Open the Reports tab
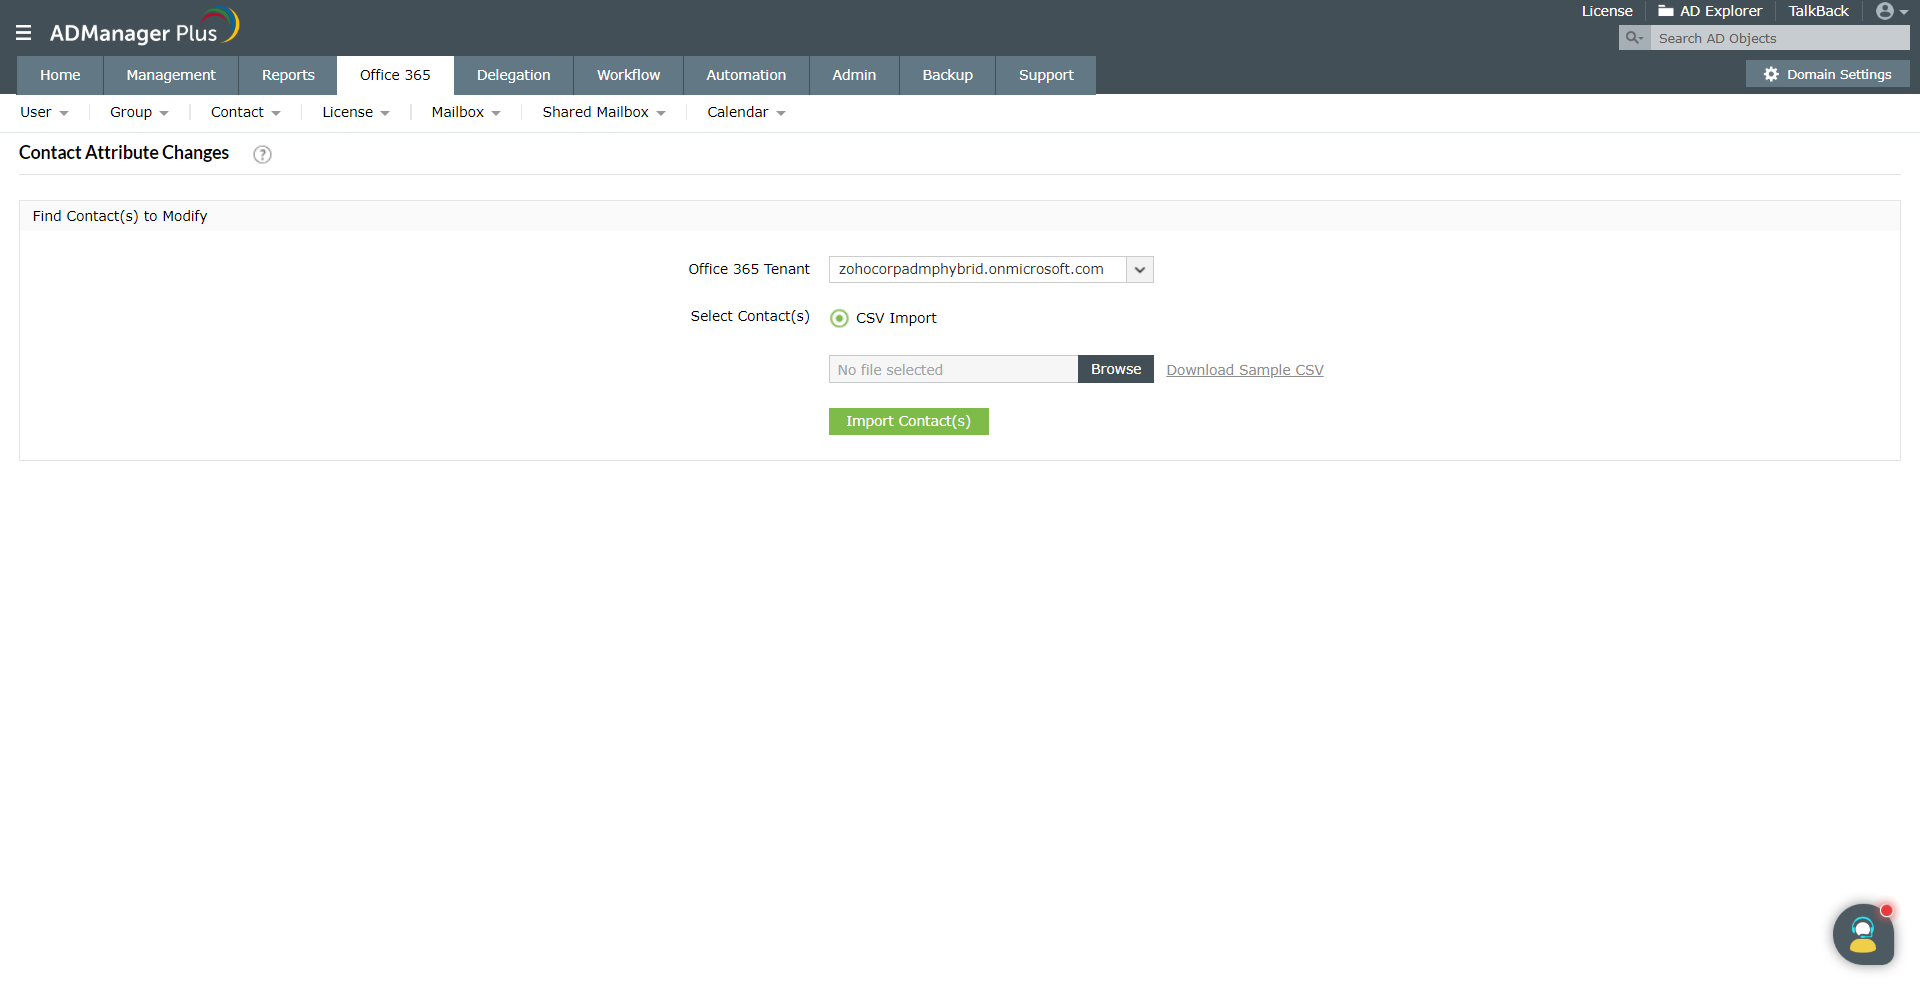The width and height of the screenshot is (1920, 992). (288, 75)
